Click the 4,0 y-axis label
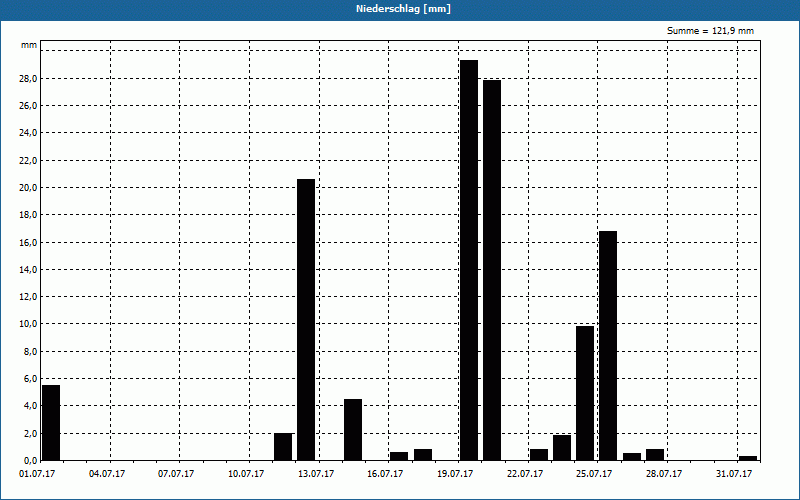 click(30, 406)
